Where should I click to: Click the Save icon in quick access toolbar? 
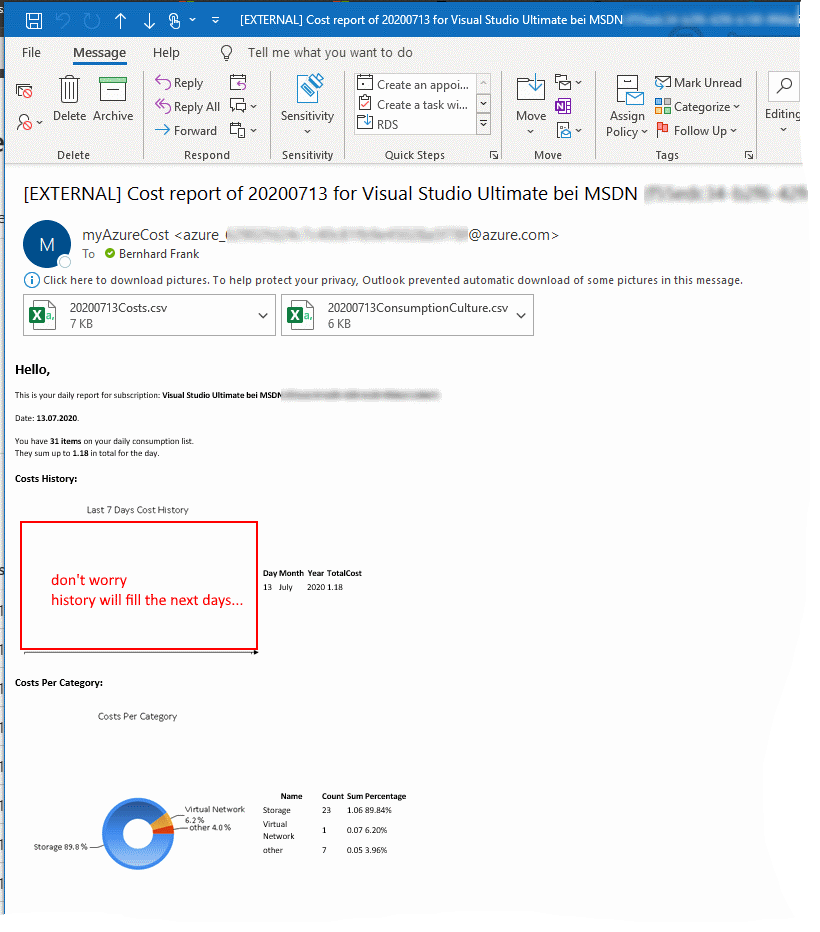click(x=33, y=19)
